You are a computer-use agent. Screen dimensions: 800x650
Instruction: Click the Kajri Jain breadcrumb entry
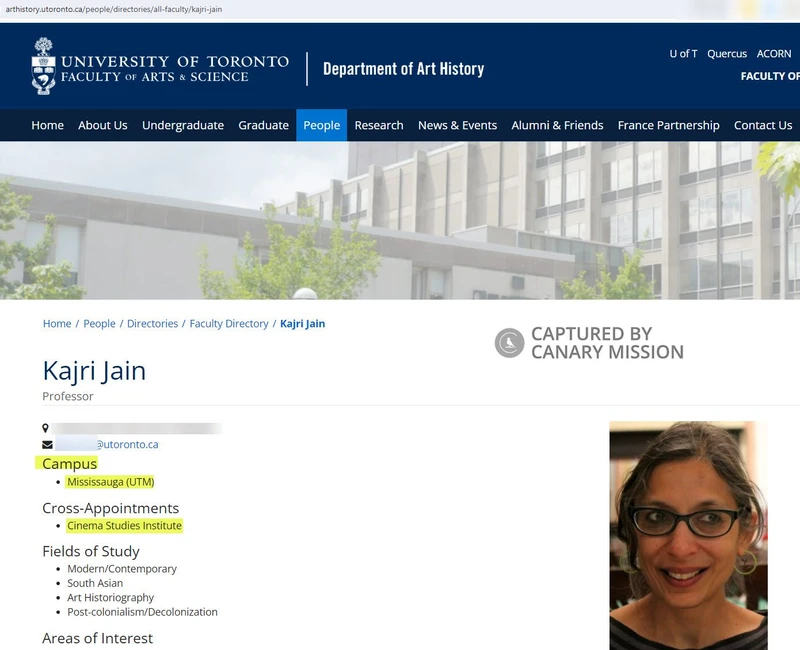click(x=303, y=324)
